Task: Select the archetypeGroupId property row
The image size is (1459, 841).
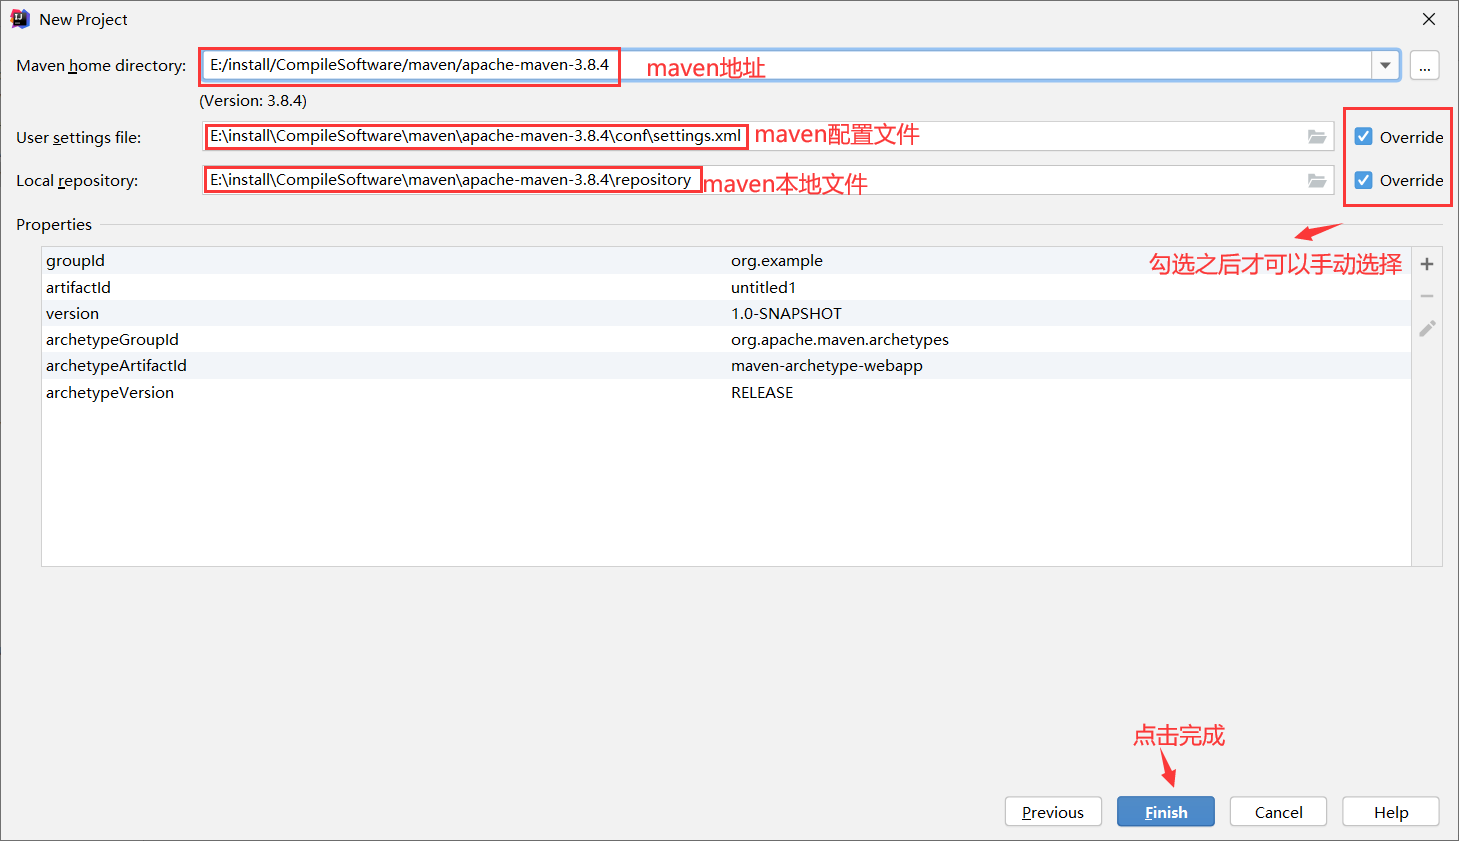Action: point(726,339)
